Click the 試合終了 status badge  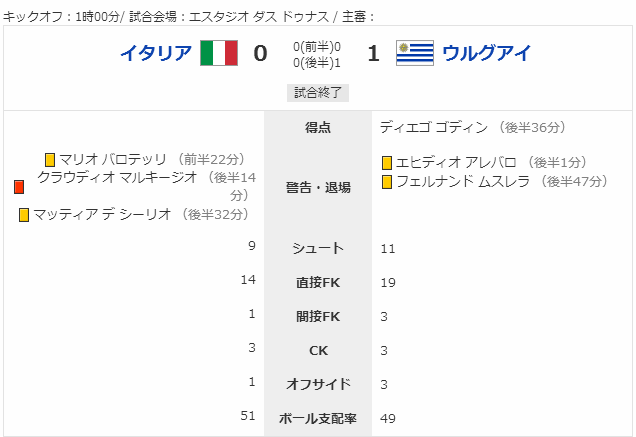[x=318, y=93]
